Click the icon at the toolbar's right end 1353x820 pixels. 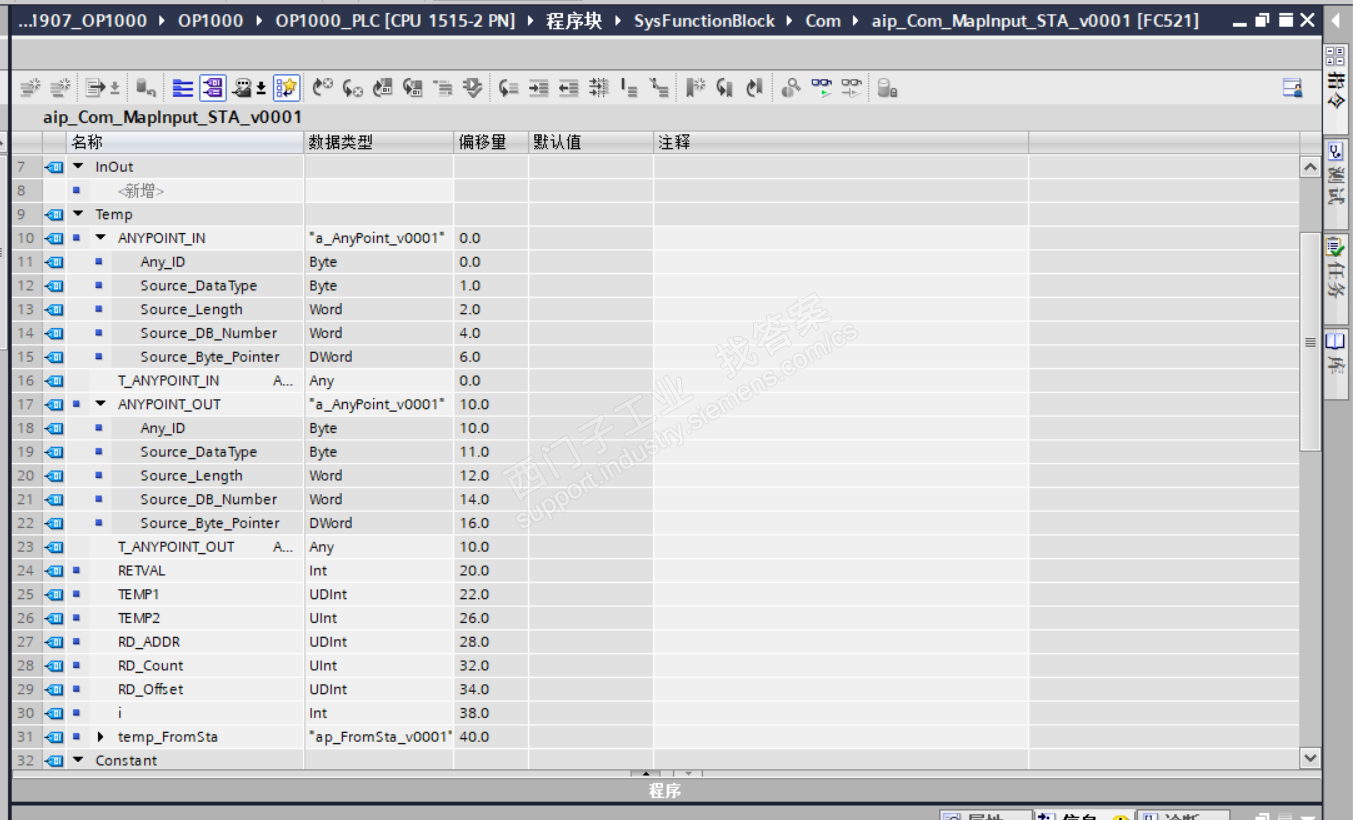coord(1293,88)
